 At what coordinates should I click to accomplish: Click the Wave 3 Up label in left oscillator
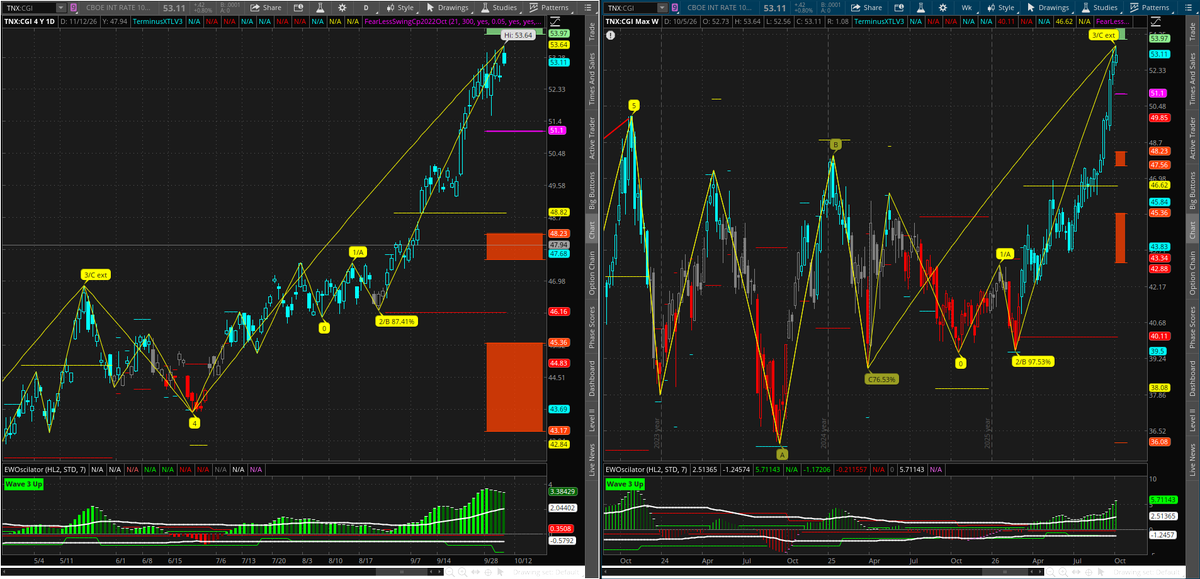coord(25,484)
